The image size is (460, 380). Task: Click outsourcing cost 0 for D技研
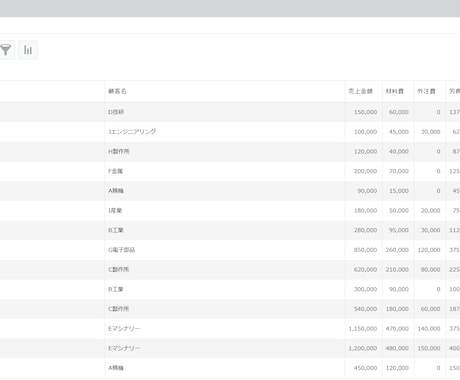pos(438,112)
